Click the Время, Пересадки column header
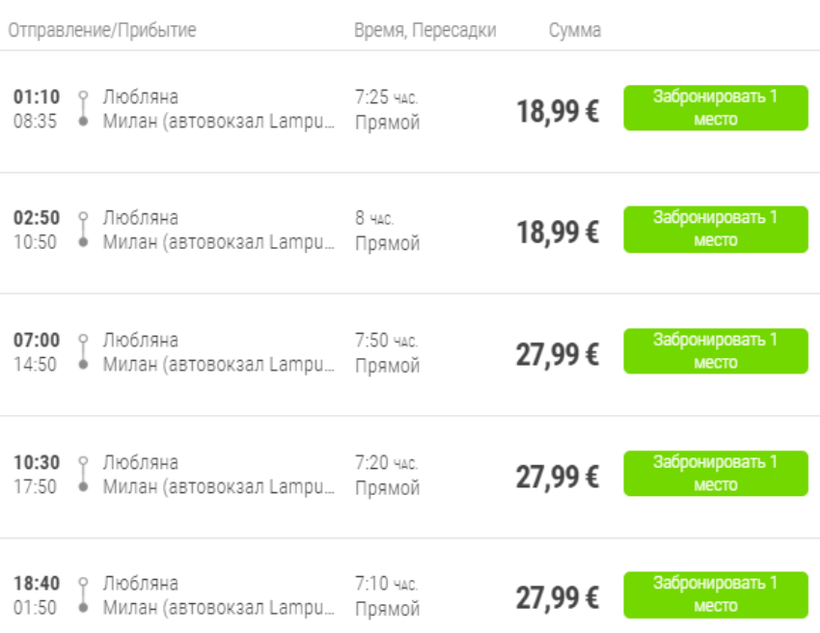The width and height of the screenshot is (820, 633). pyautogui.click(x=425, y=30)
